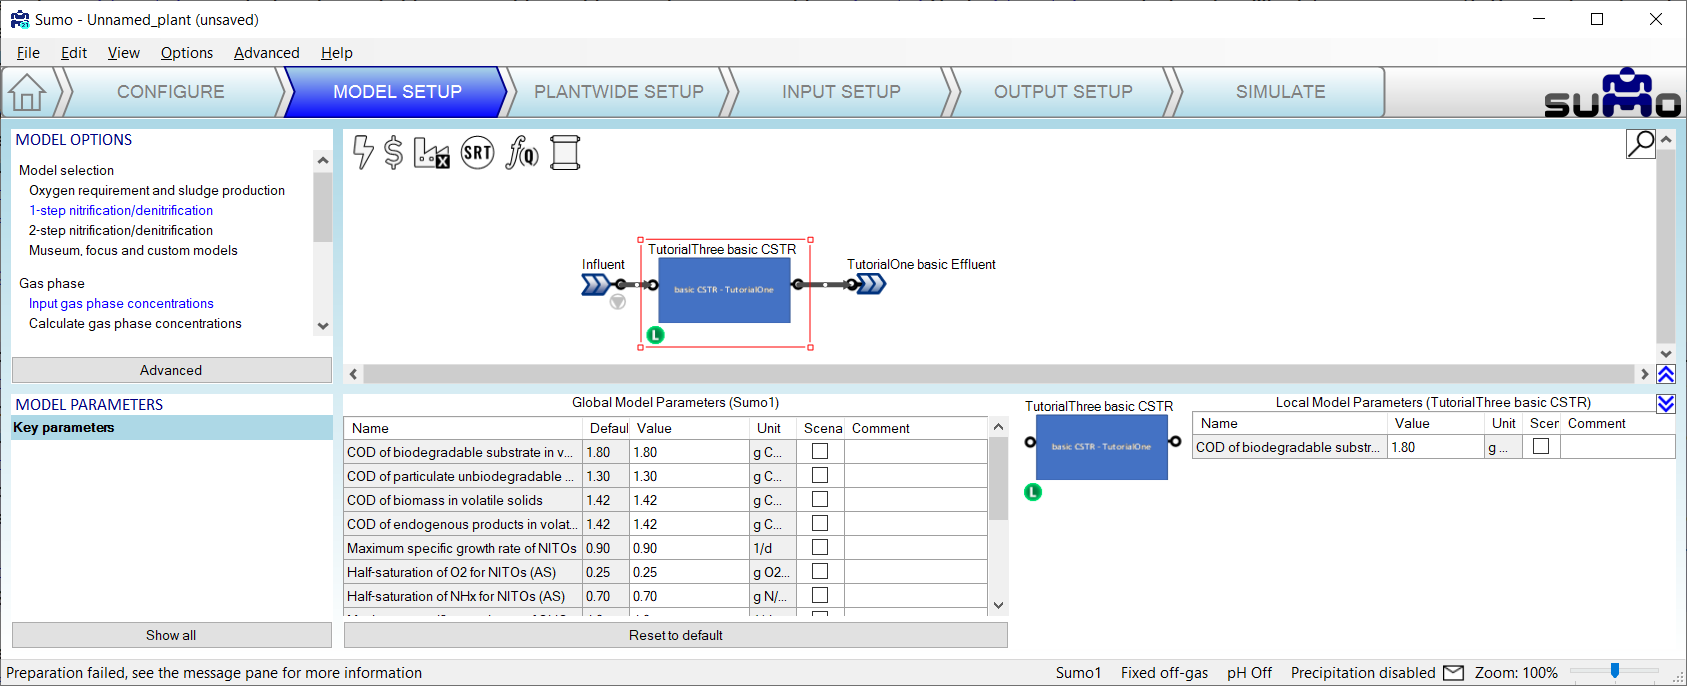The width and height of the screenshot is (1687, 686).
Task: Click the dollar sign cost icon
Action: [394, 153]
